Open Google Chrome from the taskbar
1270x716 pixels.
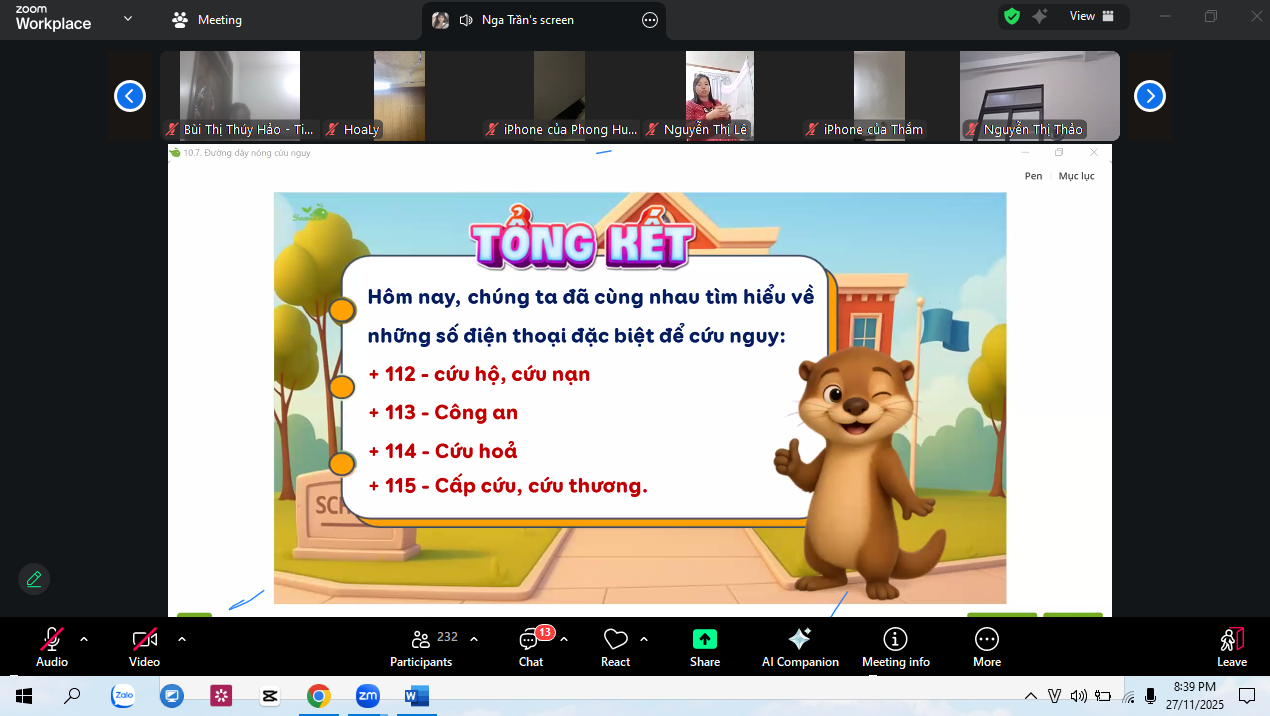pos(319,696)
